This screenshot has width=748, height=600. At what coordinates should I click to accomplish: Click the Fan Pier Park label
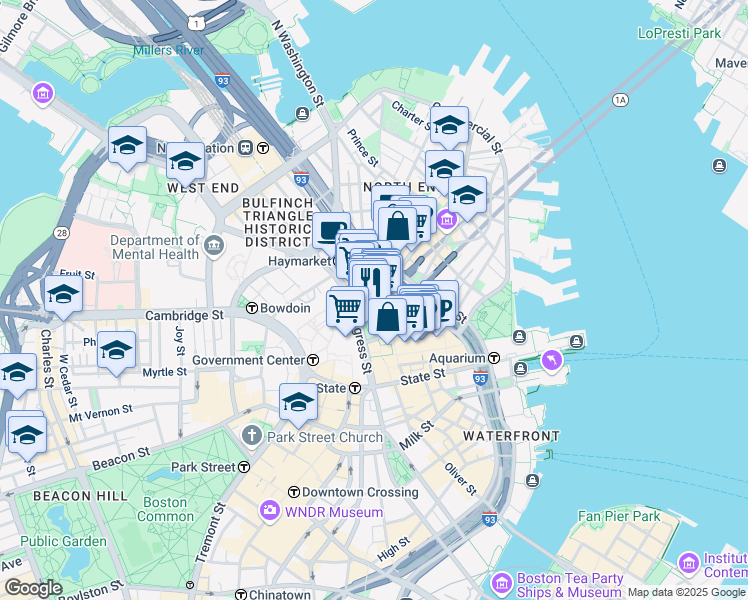point(619,516)
